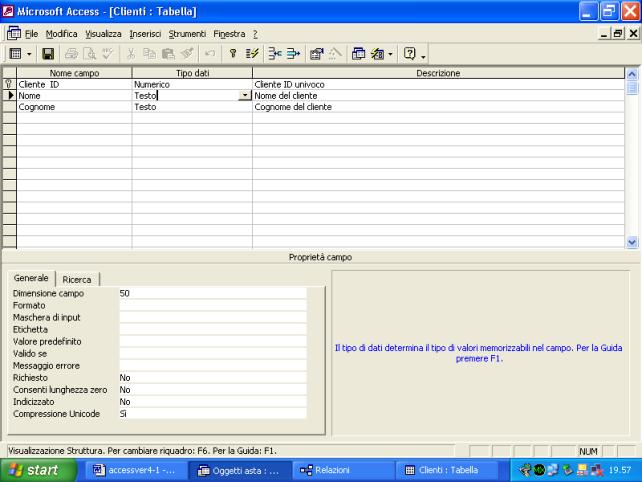
Task: Expand the Tipo dati dropdown for Nome
Action: 245,95
